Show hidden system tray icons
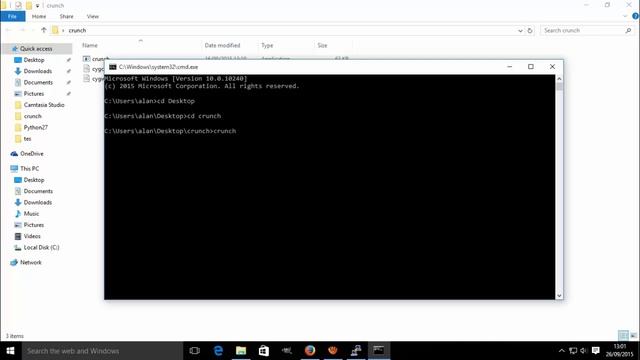 562,351
